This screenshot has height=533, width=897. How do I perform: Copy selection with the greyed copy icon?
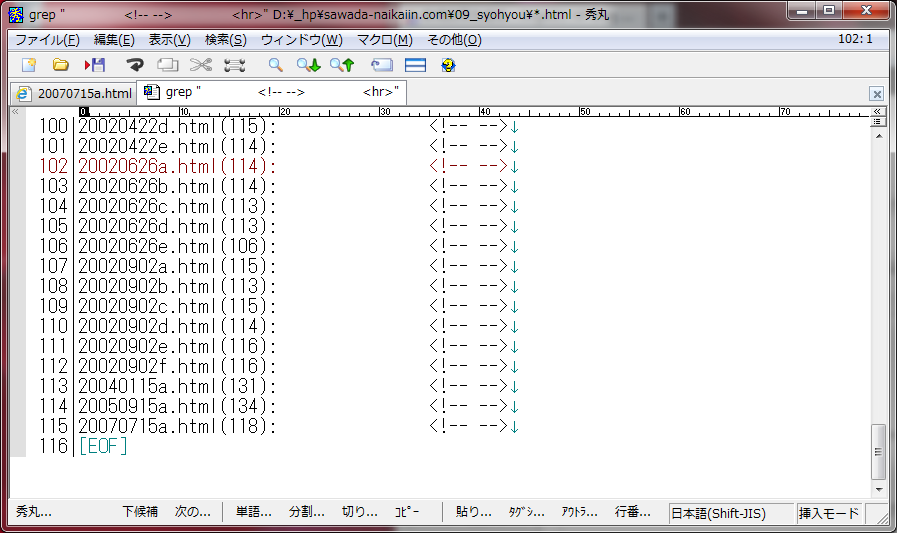coord(168,65)
